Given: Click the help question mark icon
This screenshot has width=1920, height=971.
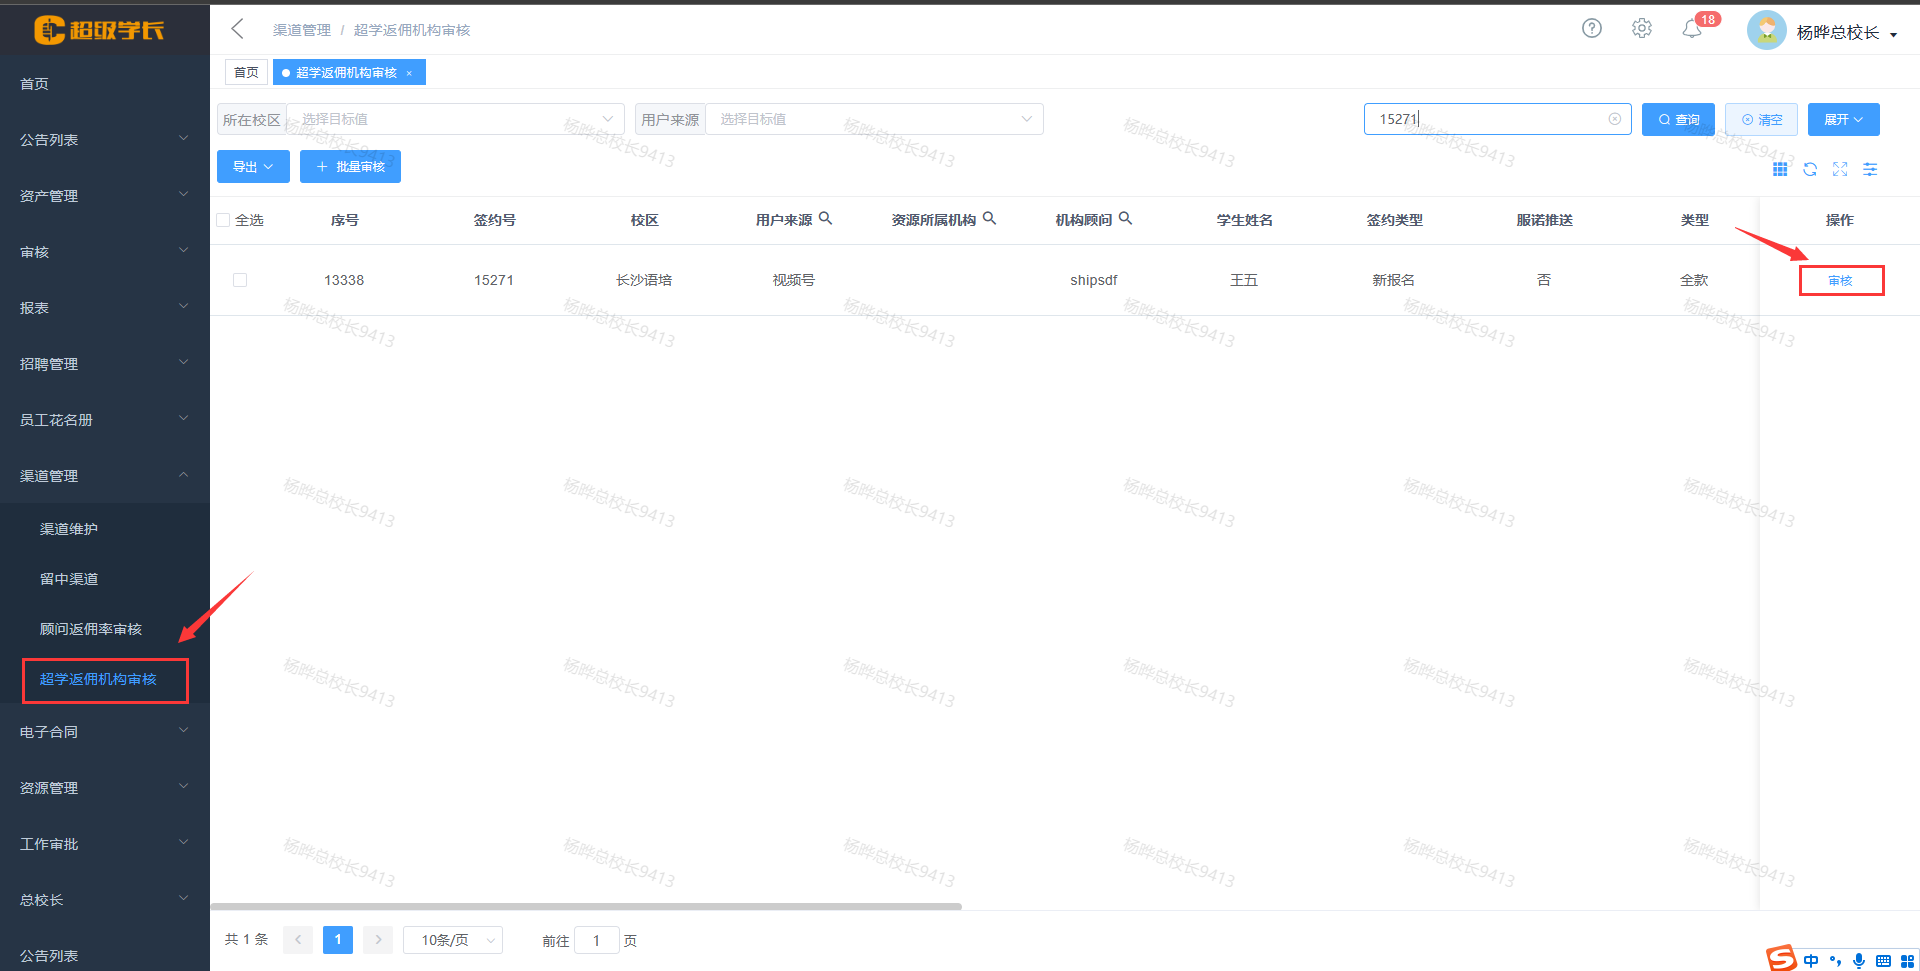Looking at the screenshot, I should pyautogui.click(x=1591, y=29).
